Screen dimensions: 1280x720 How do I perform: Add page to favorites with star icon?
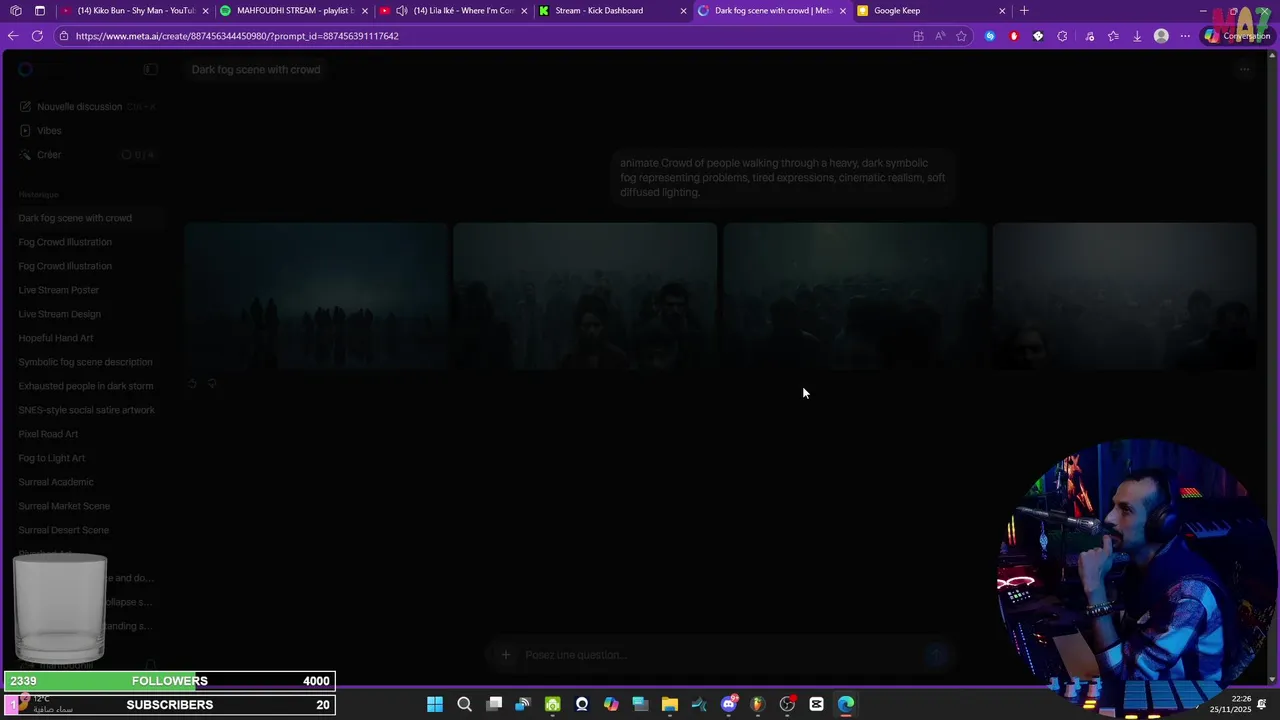click(961, 36)
